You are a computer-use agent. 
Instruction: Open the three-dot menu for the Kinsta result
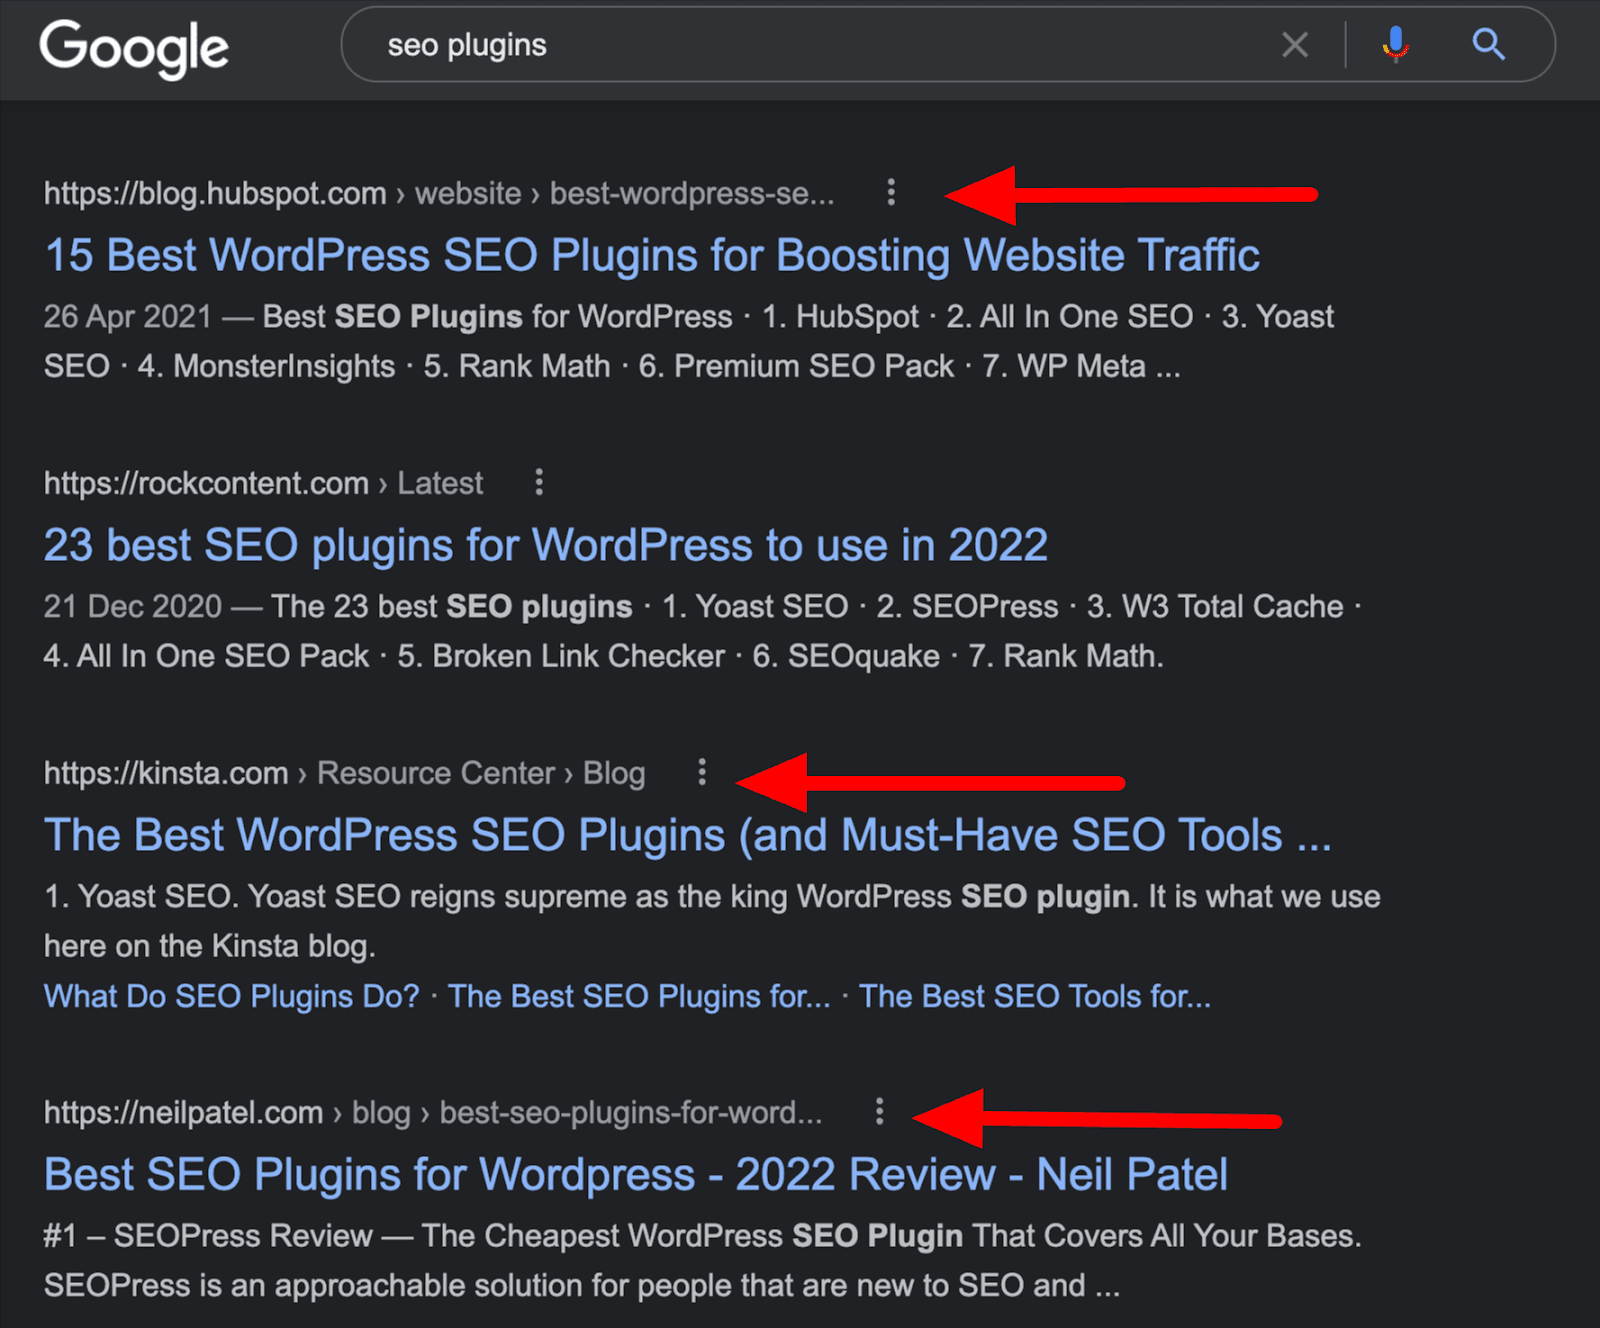[702, 772]
